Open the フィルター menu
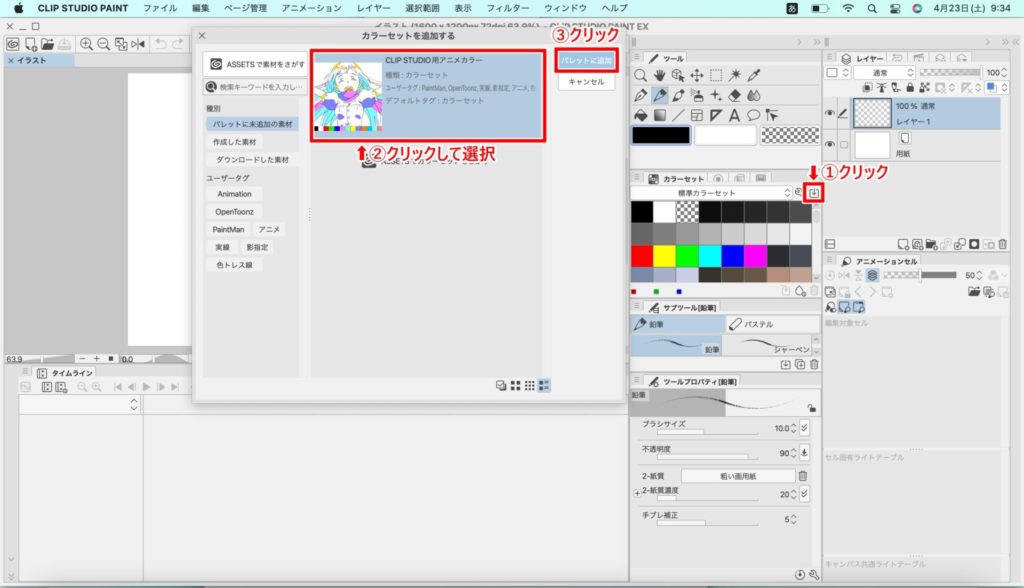1024x588 pixels. click(x=507, y=8)
